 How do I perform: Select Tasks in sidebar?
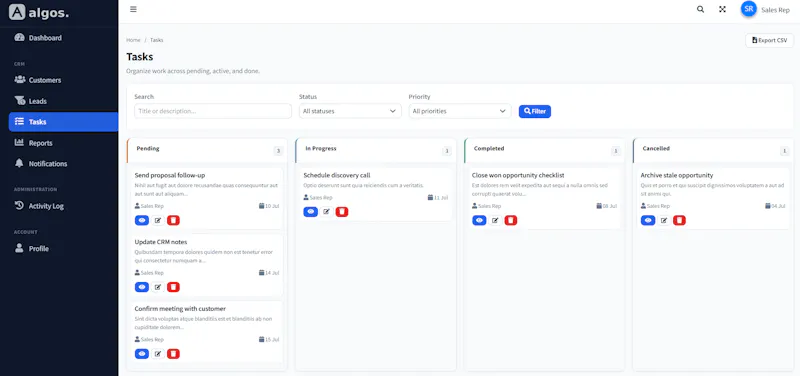point(63,122)
